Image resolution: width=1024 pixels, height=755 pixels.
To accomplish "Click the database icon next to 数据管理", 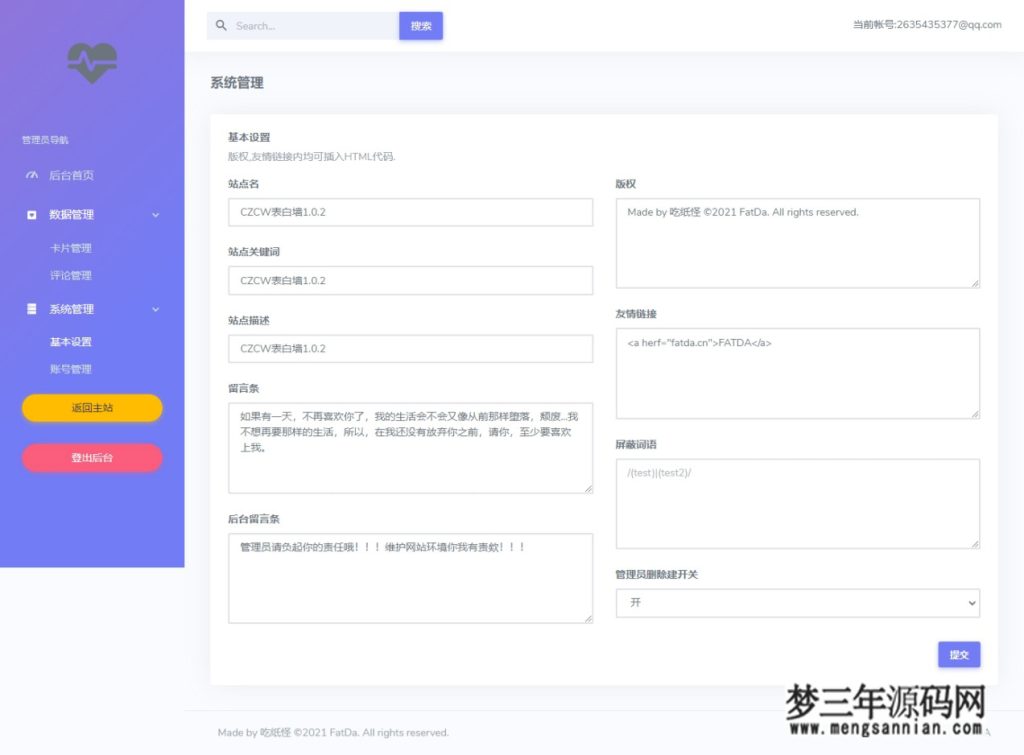I will click(30, 214).
